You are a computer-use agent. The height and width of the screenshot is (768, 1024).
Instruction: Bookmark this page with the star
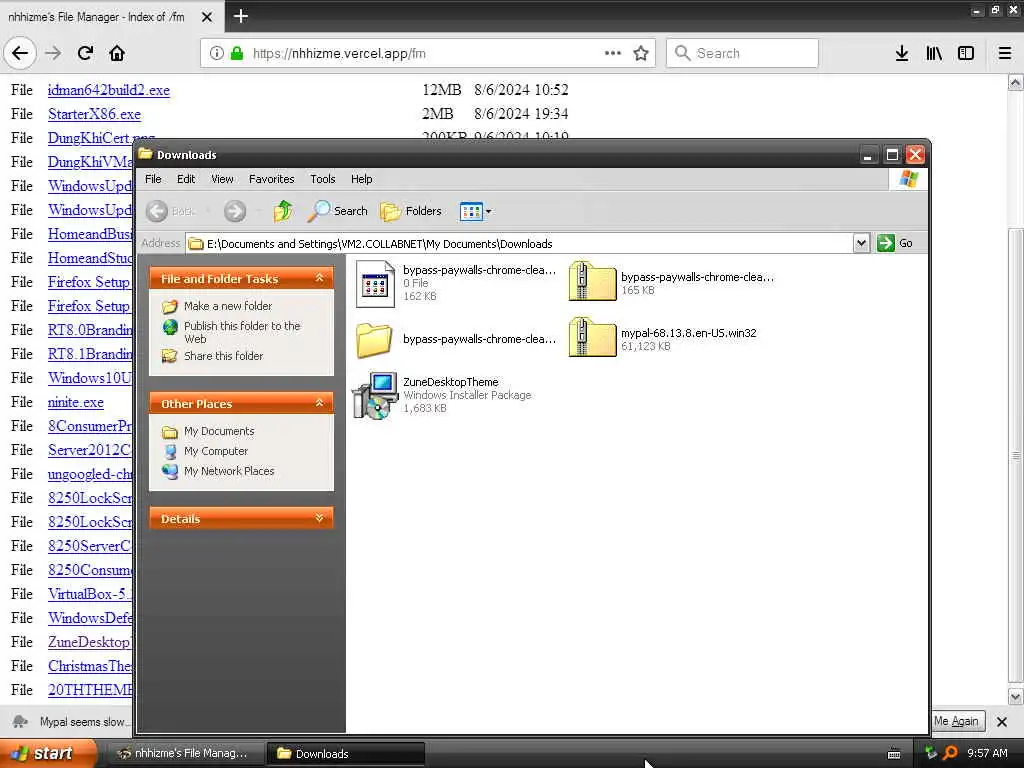click(x=641, y=53)
